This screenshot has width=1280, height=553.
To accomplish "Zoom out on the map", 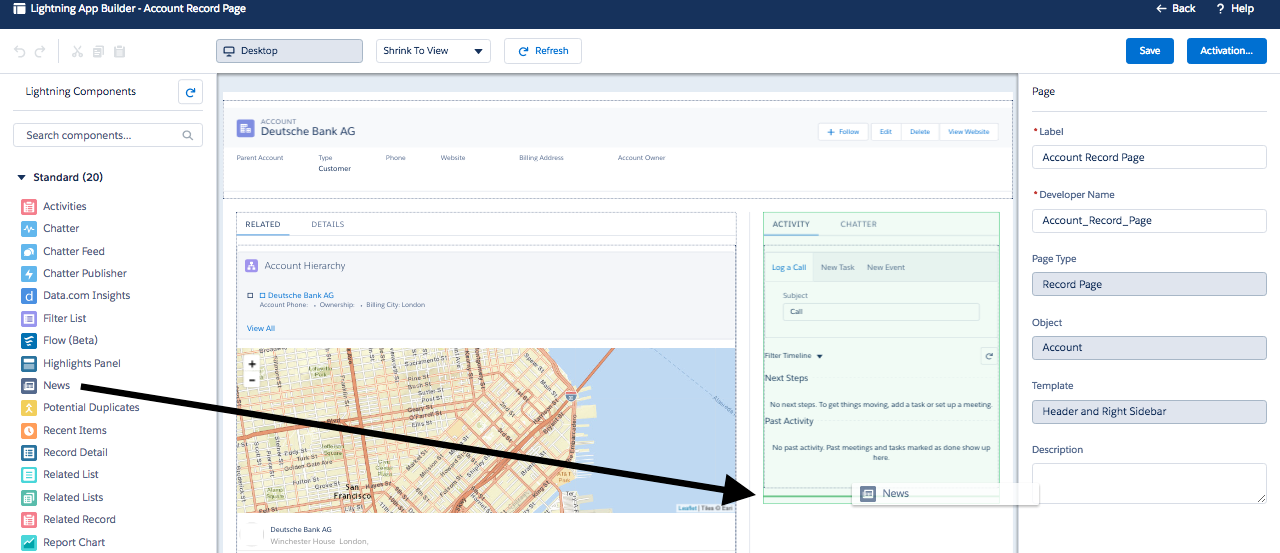I will tap(252, 380).
